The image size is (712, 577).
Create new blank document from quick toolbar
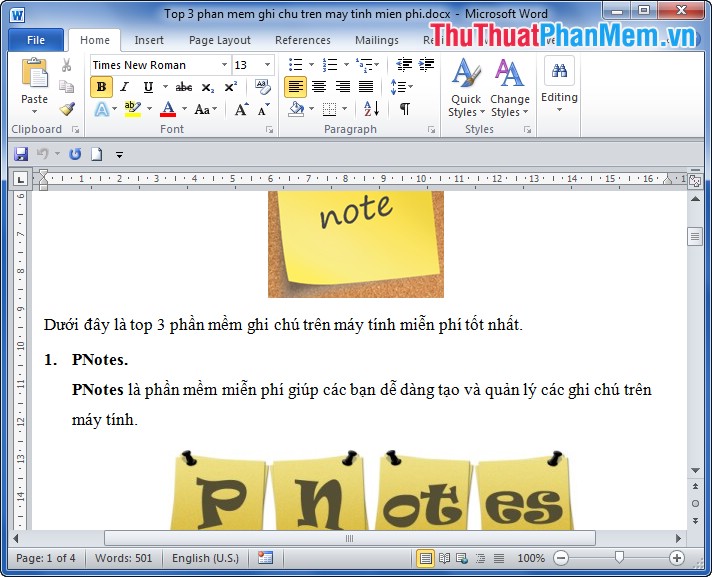pos(96,154)
